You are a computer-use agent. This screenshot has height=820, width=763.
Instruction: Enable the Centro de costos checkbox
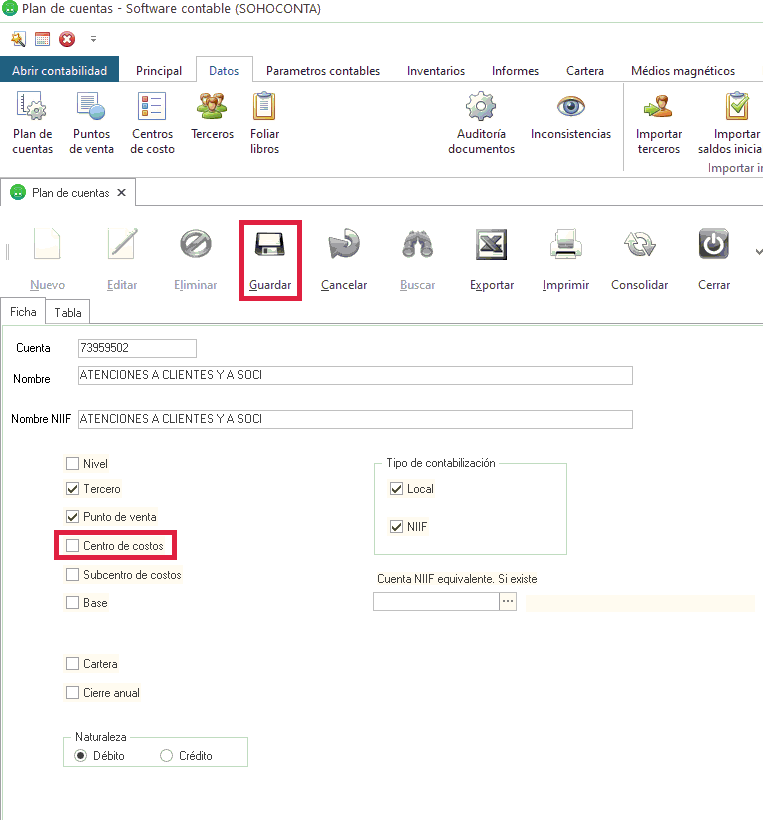point(72,546)
